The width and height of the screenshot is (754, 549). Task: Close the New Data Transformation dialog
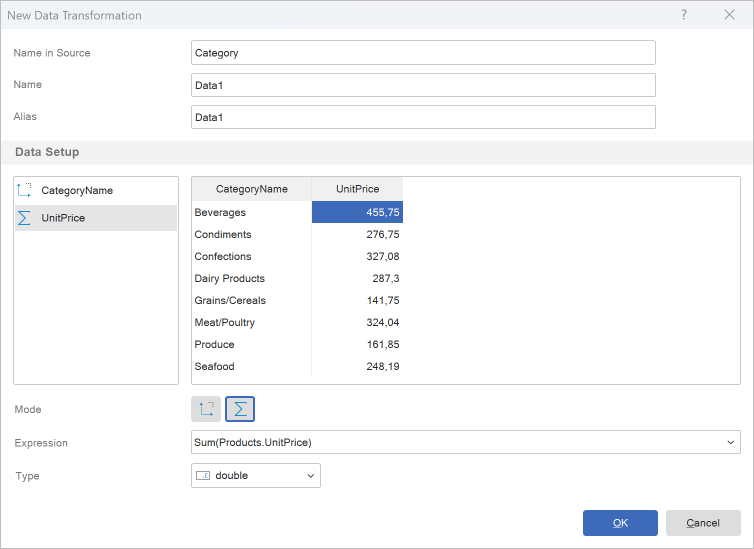(729, 15)
